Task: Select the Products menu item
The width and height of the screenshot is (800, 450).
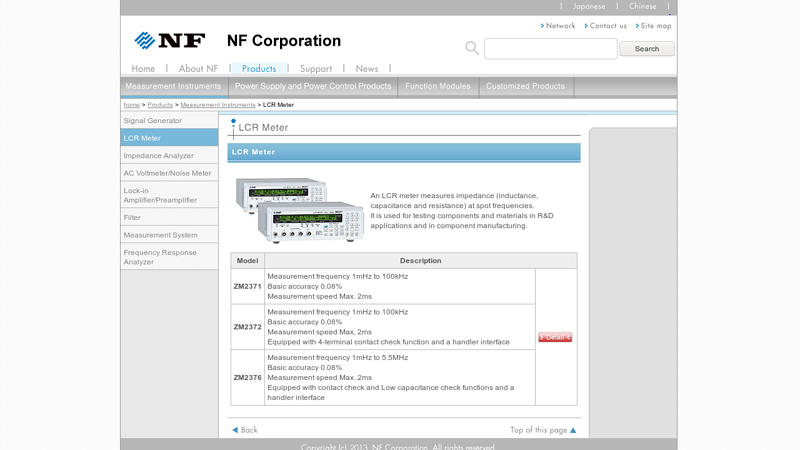Action: 259,68
